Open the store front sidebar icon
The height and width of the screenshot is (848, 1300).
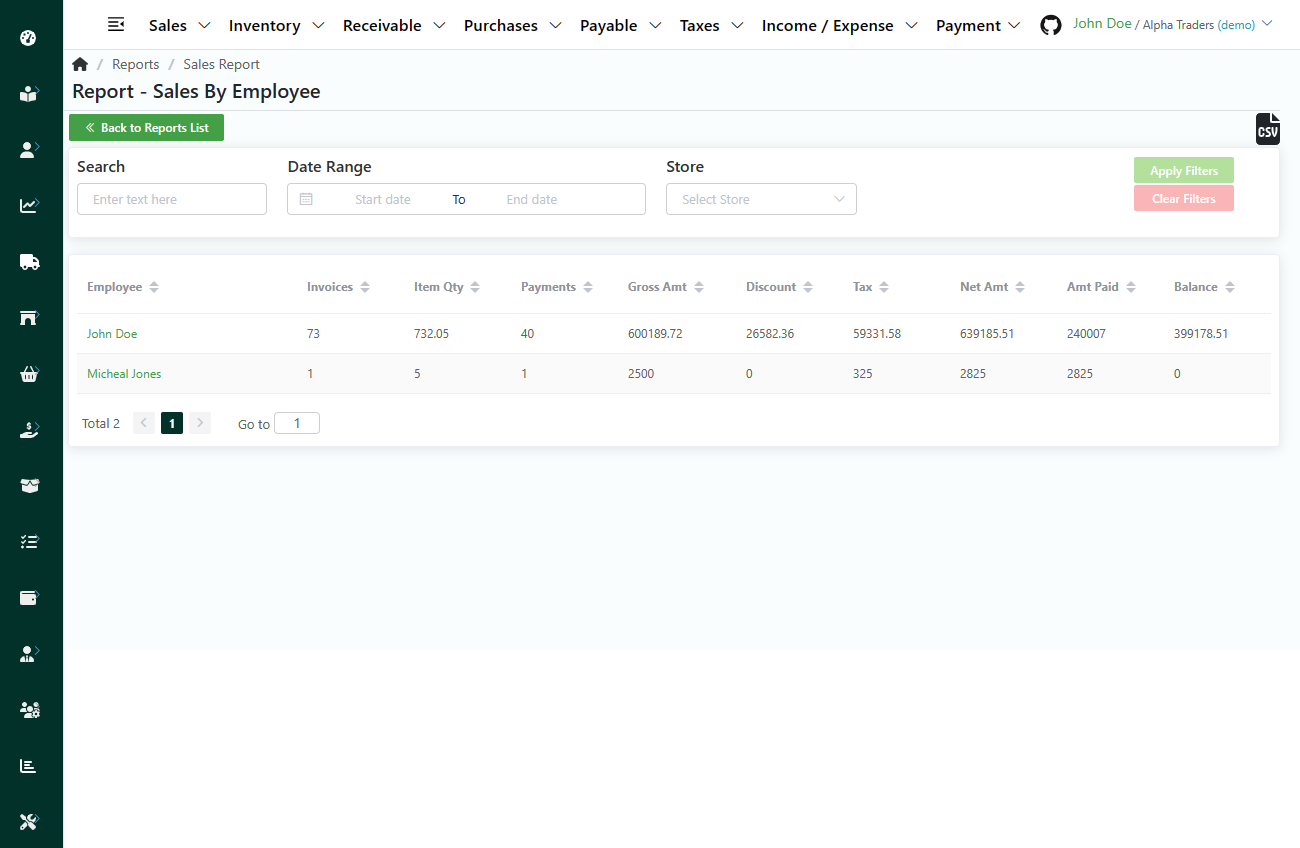tap(29, 318)
